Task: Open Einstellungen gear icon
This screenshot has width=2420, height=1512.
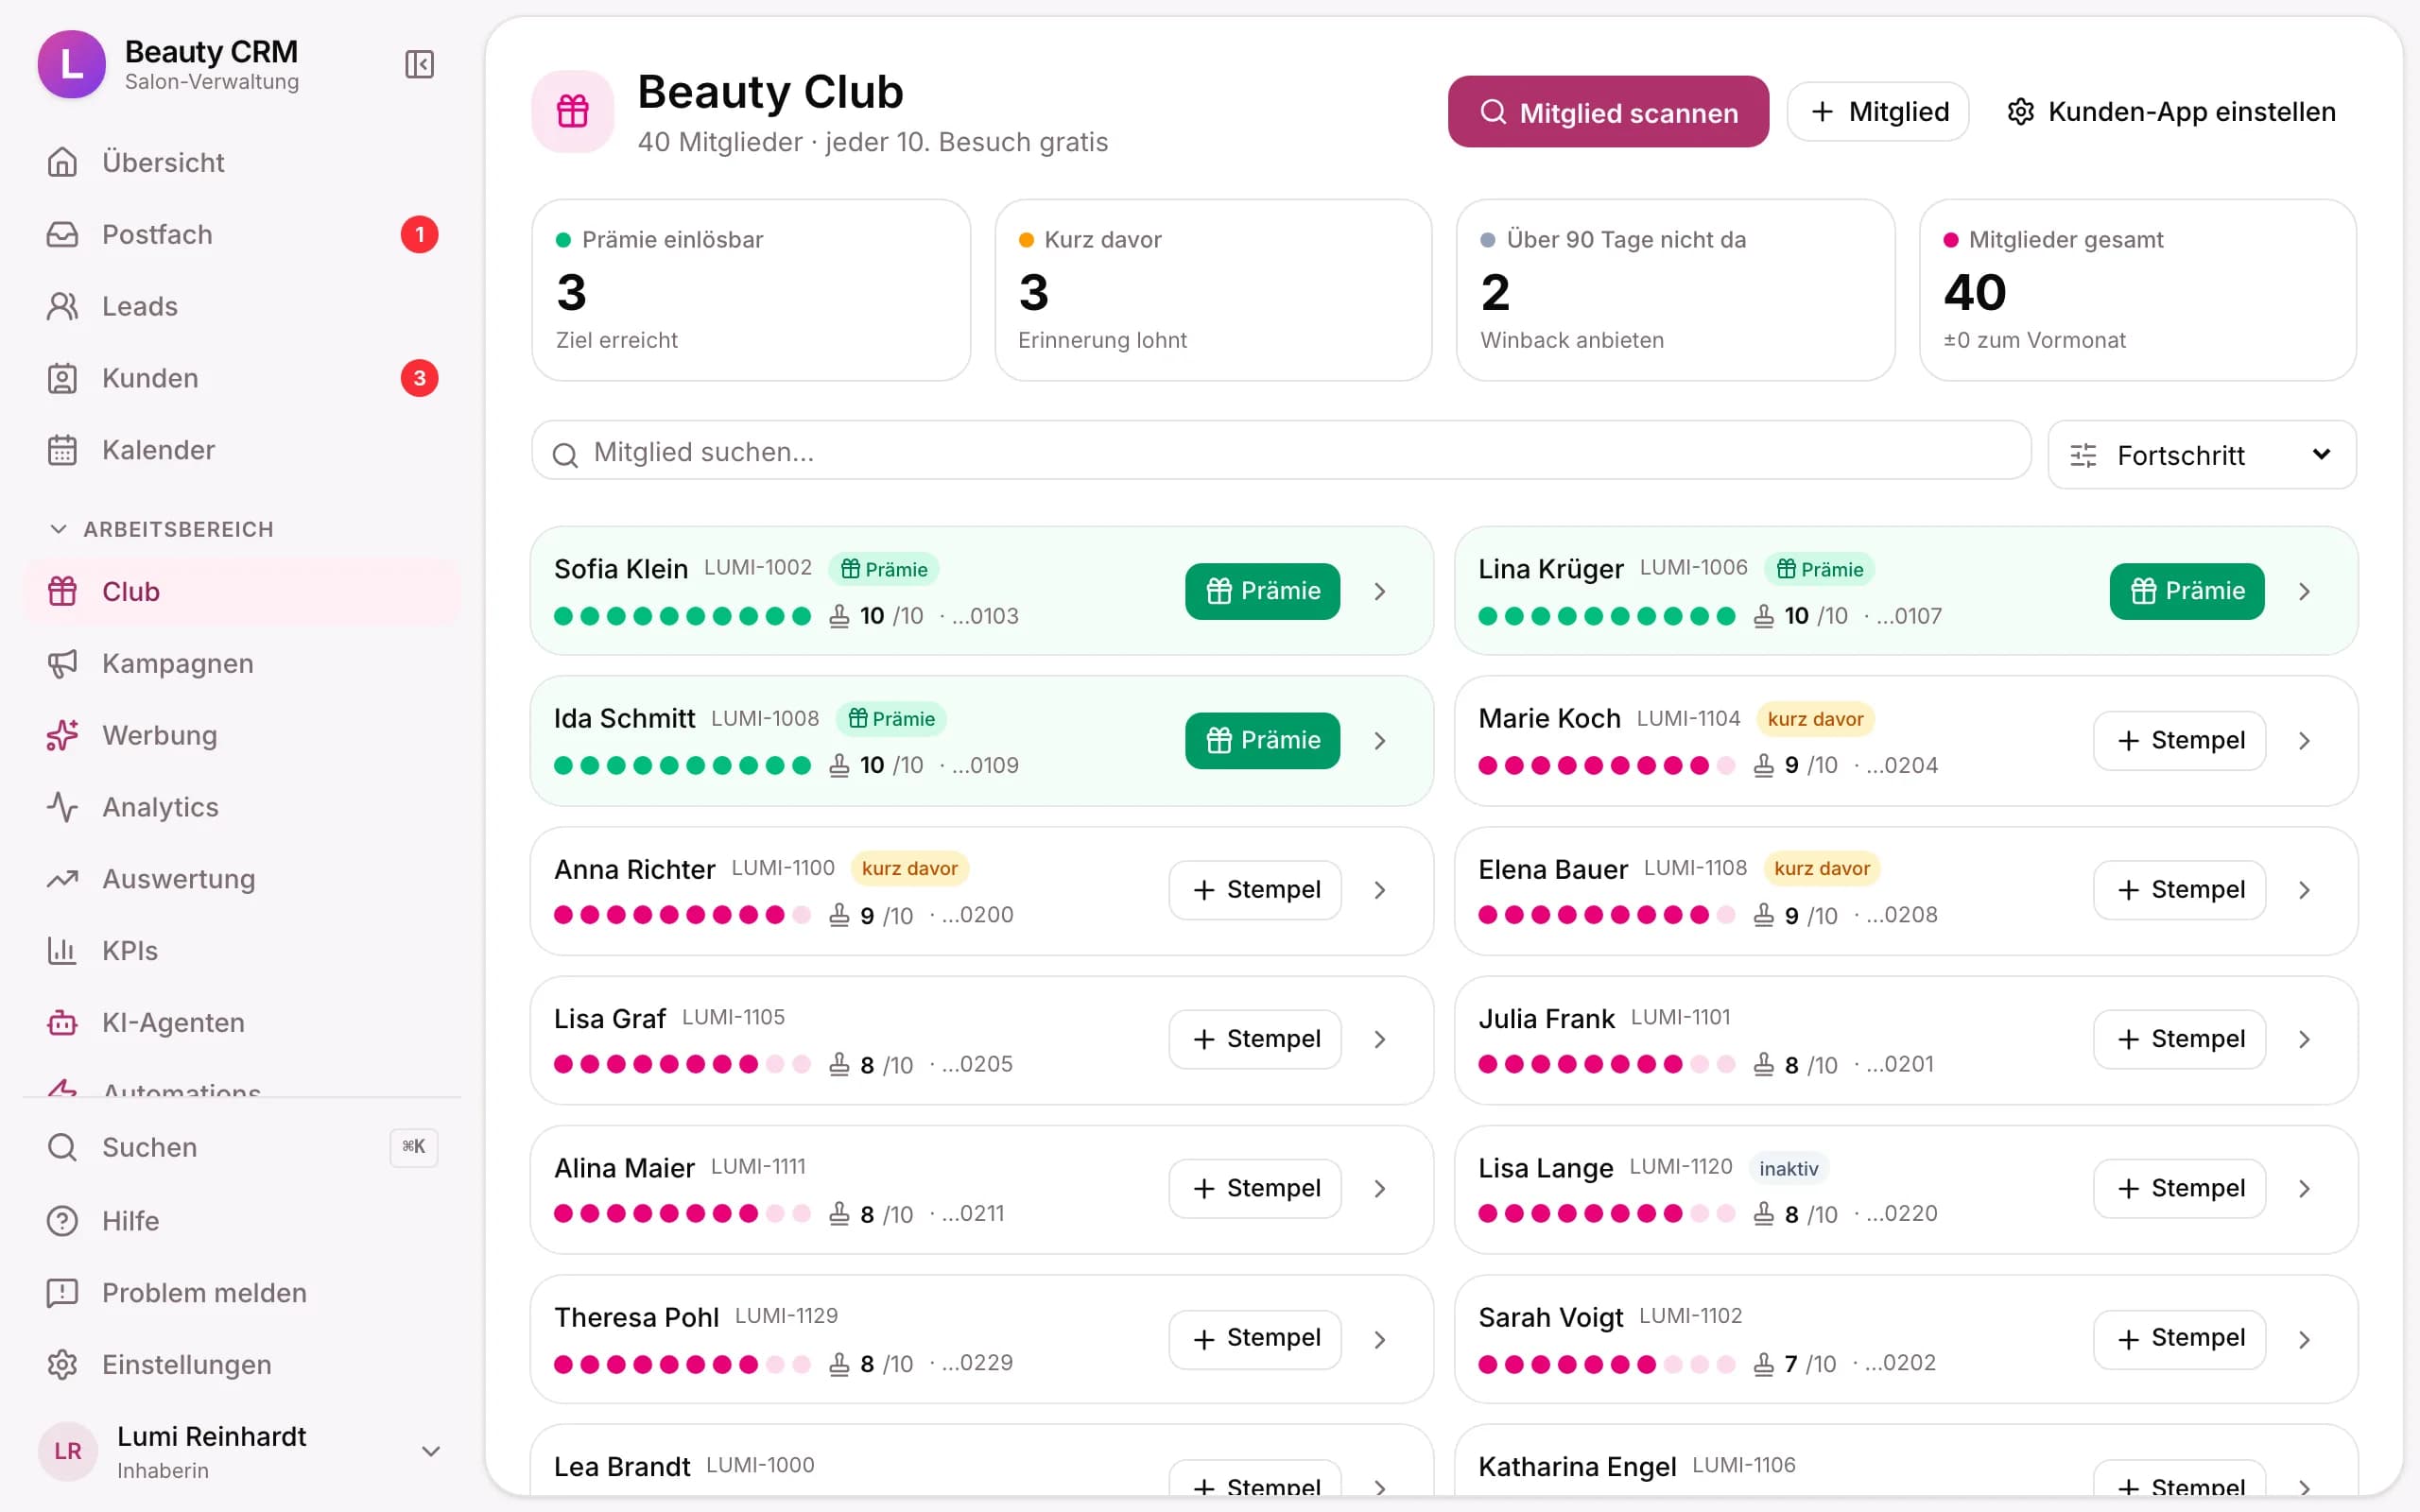Action: pyautogui.click(x=62, y=1365)
